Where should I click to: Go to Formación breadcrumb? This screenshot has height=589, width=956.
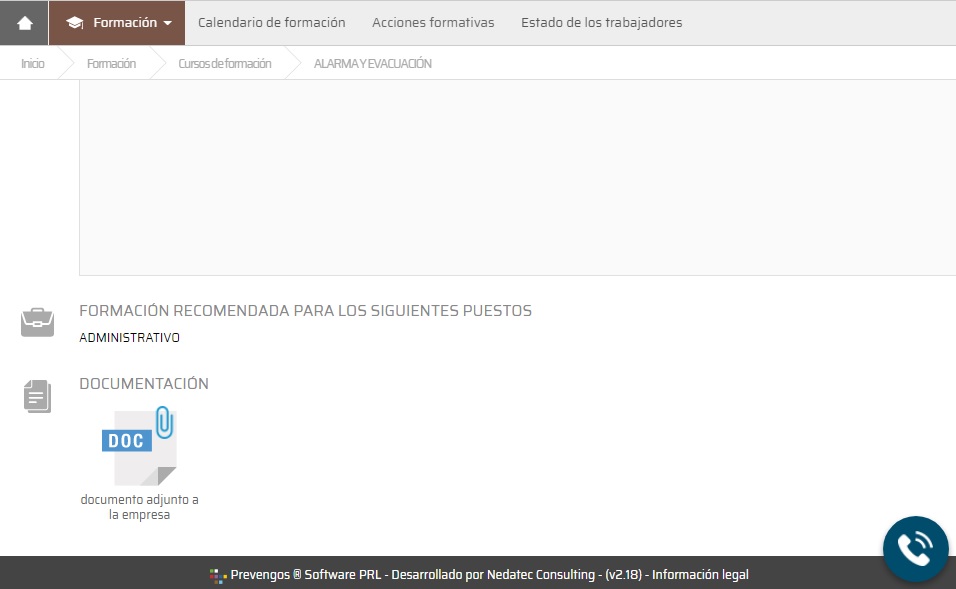[111, 63]
